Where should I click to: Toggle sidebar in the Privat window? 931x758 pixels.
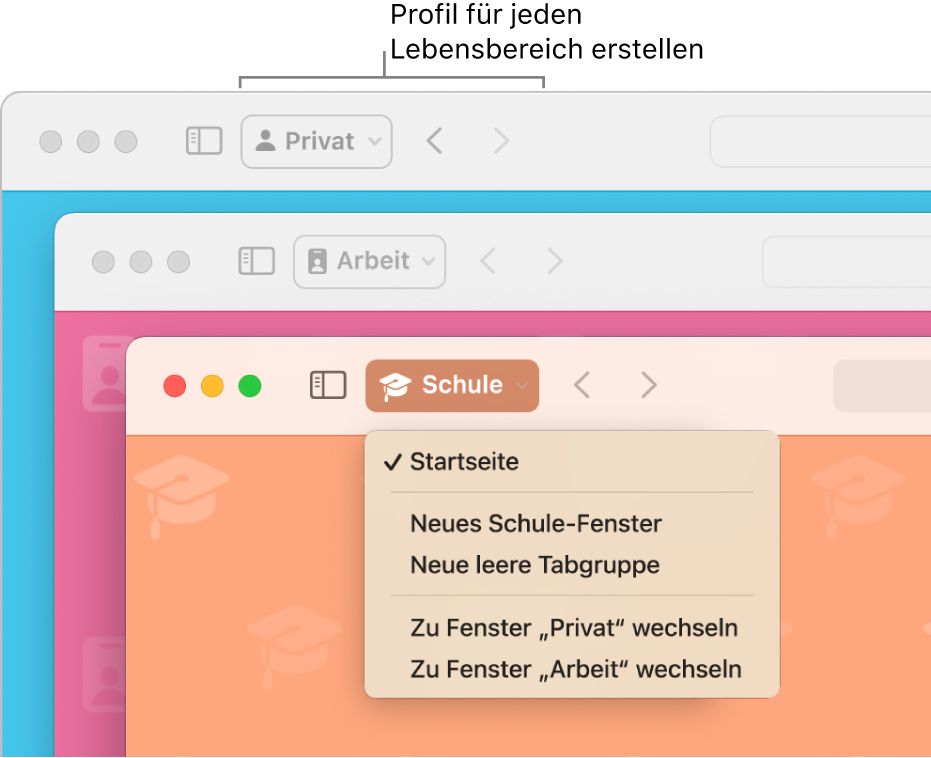pyautogui.click(x=204, y=141)
